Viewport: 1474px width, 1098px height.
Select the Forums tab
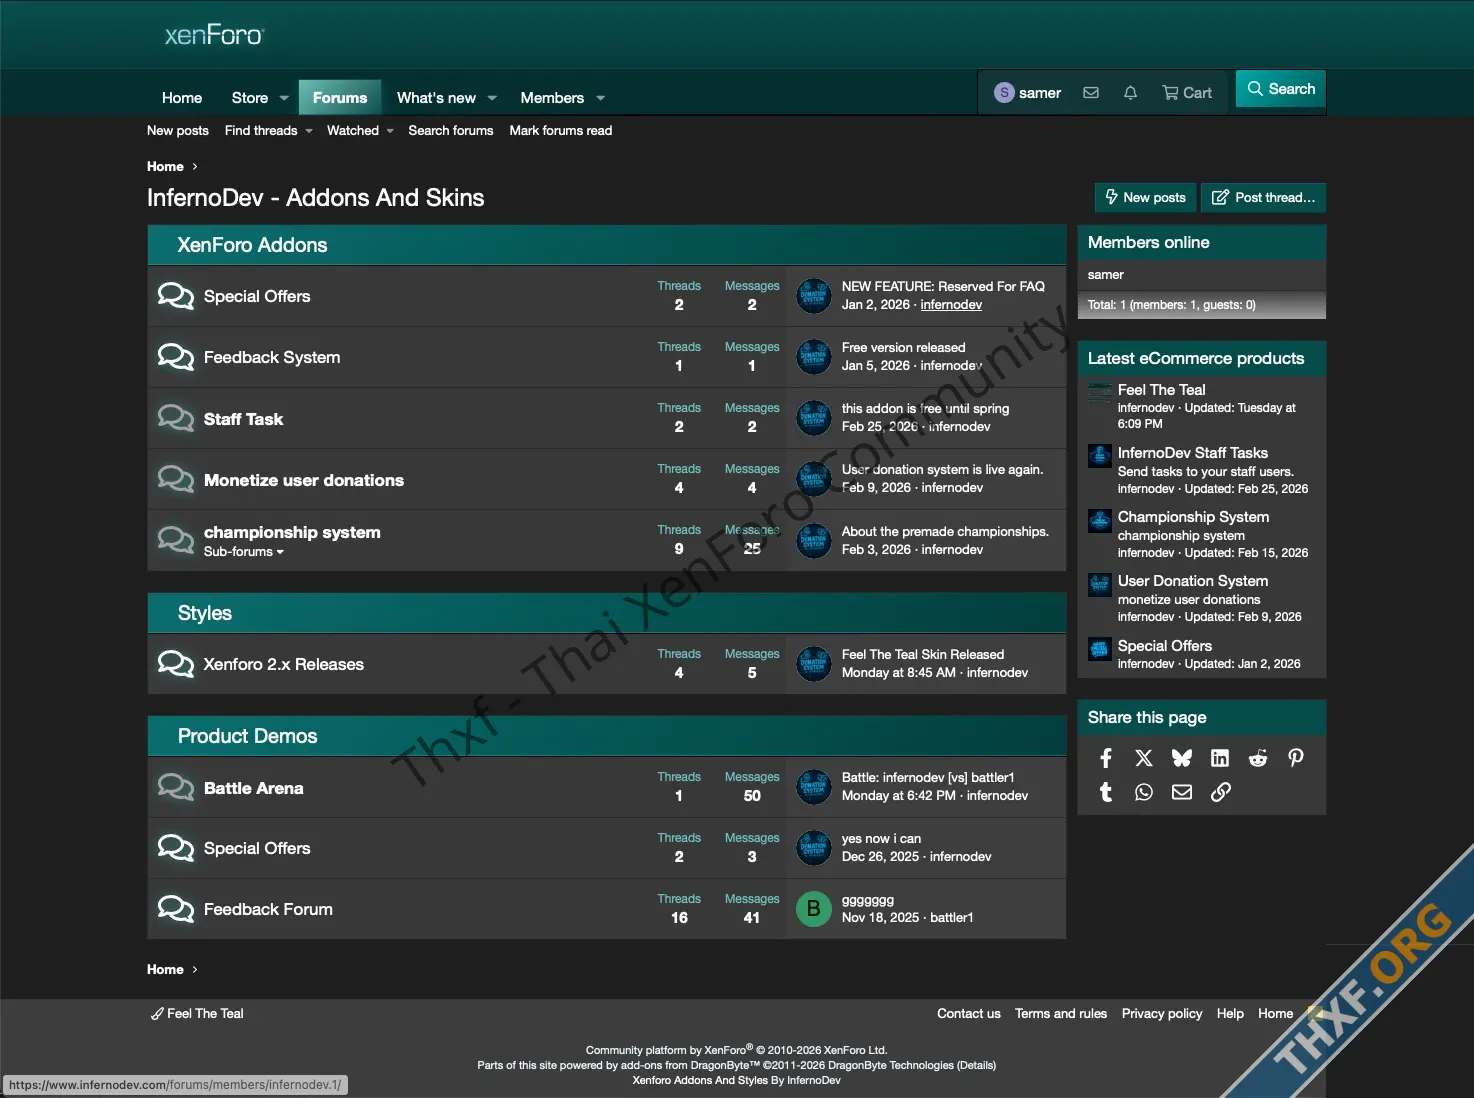coord(340,98)
